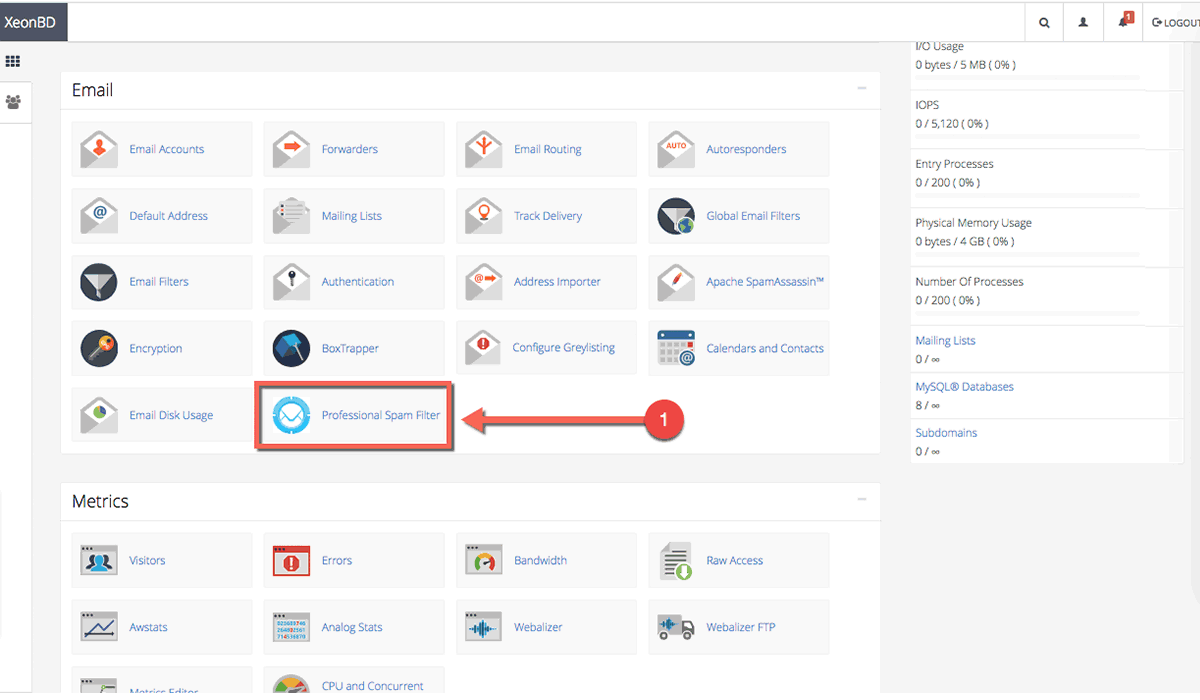
Task: Click the Bandwidth gauge icon
Action: (x=484, y=561)
